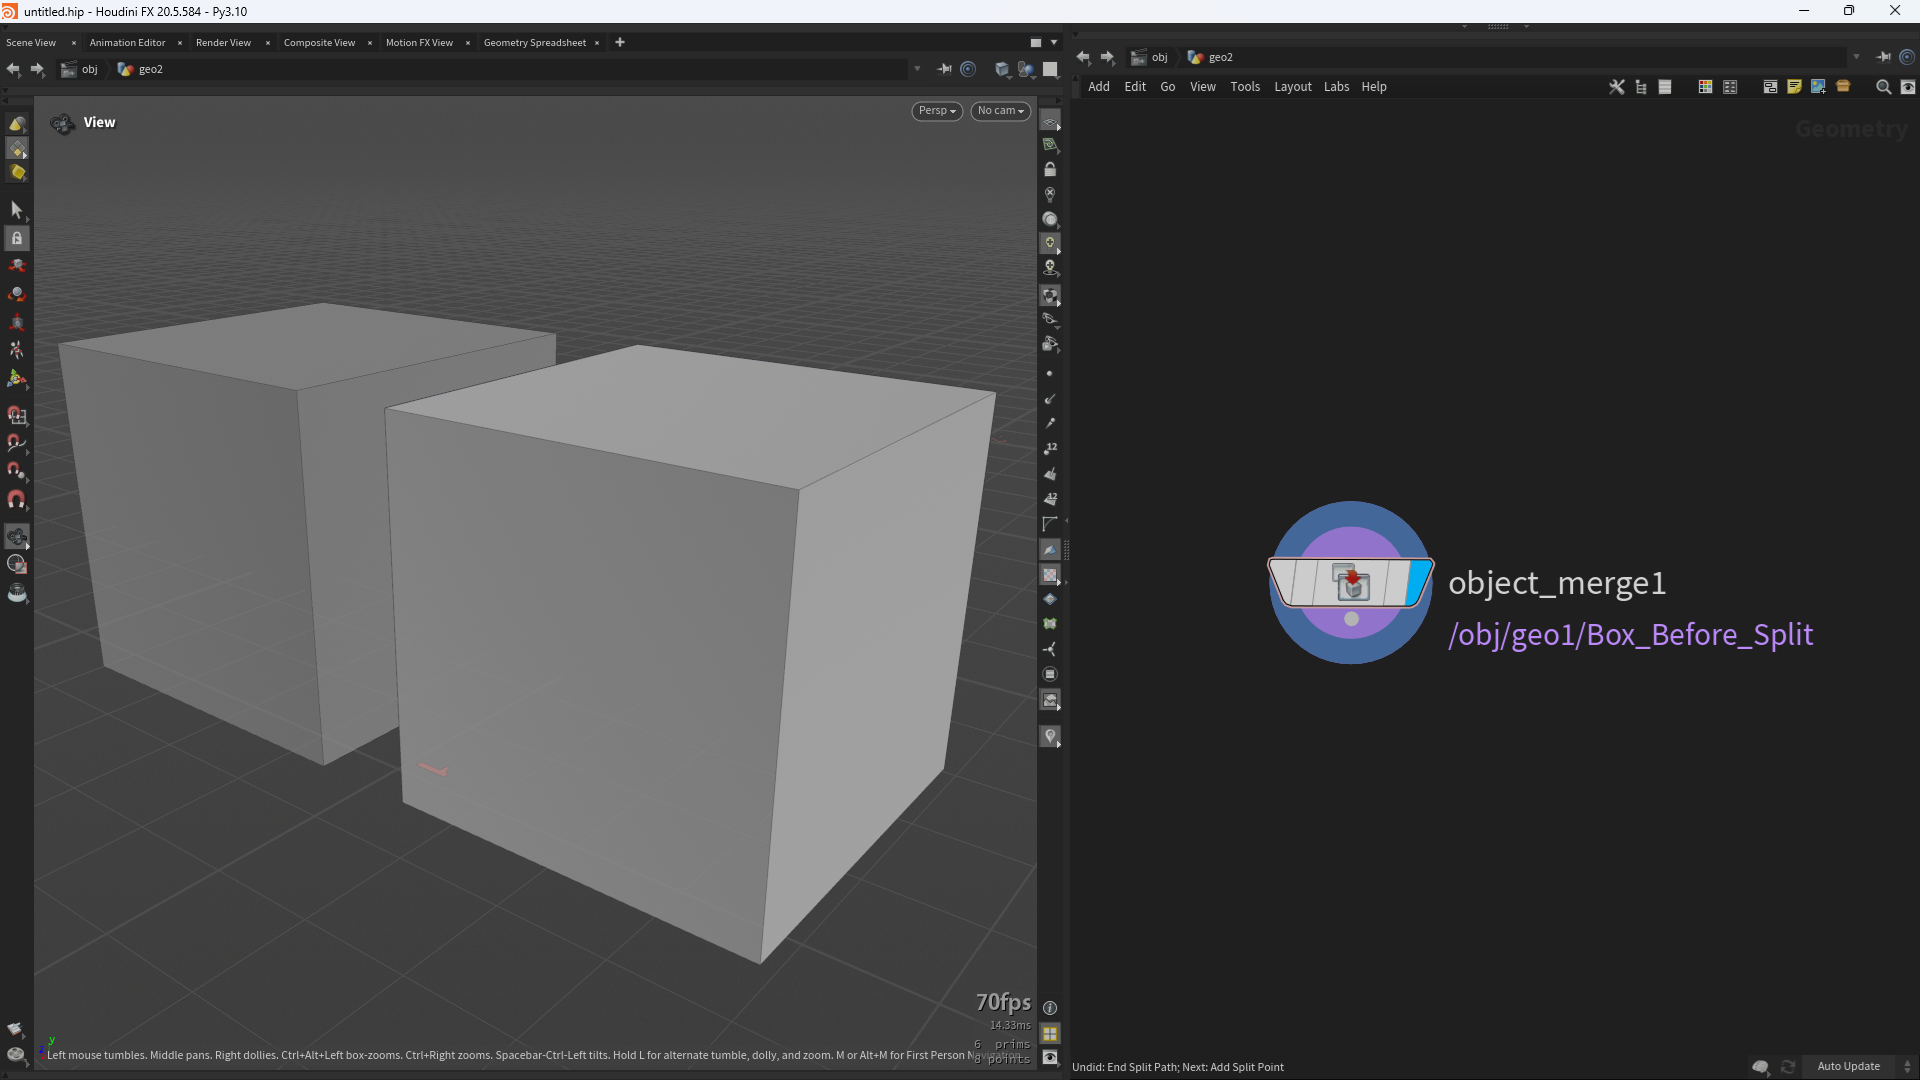Show the tree view icon in network toolbar
Image resolution: width=1920 pixels, height=1080 pixels.
coord(1641,87)
